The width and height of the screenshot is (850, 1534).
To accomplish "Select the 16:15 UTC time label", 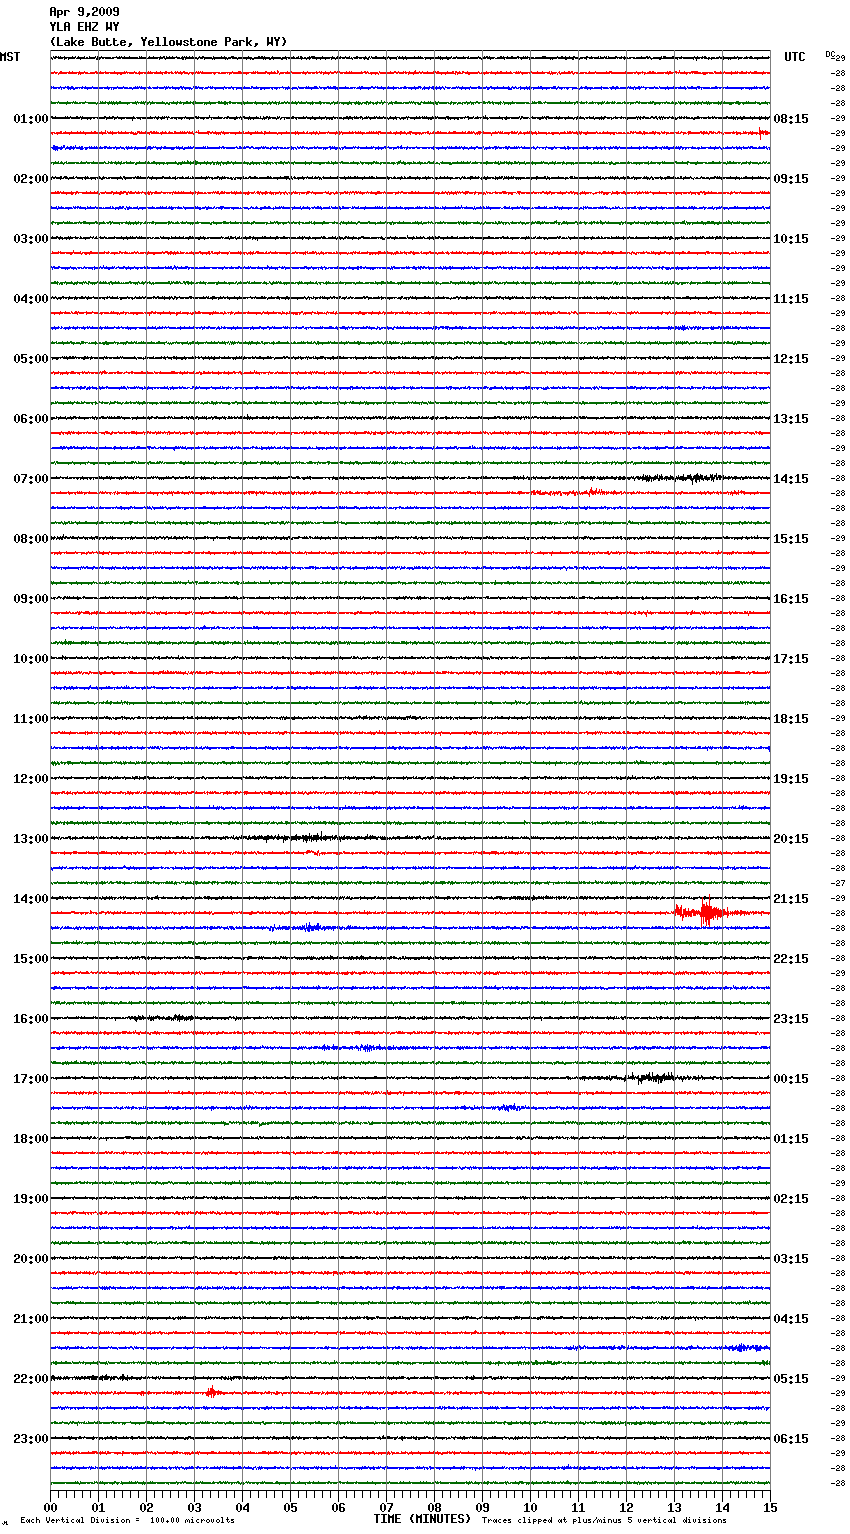I will pos(791,599).
